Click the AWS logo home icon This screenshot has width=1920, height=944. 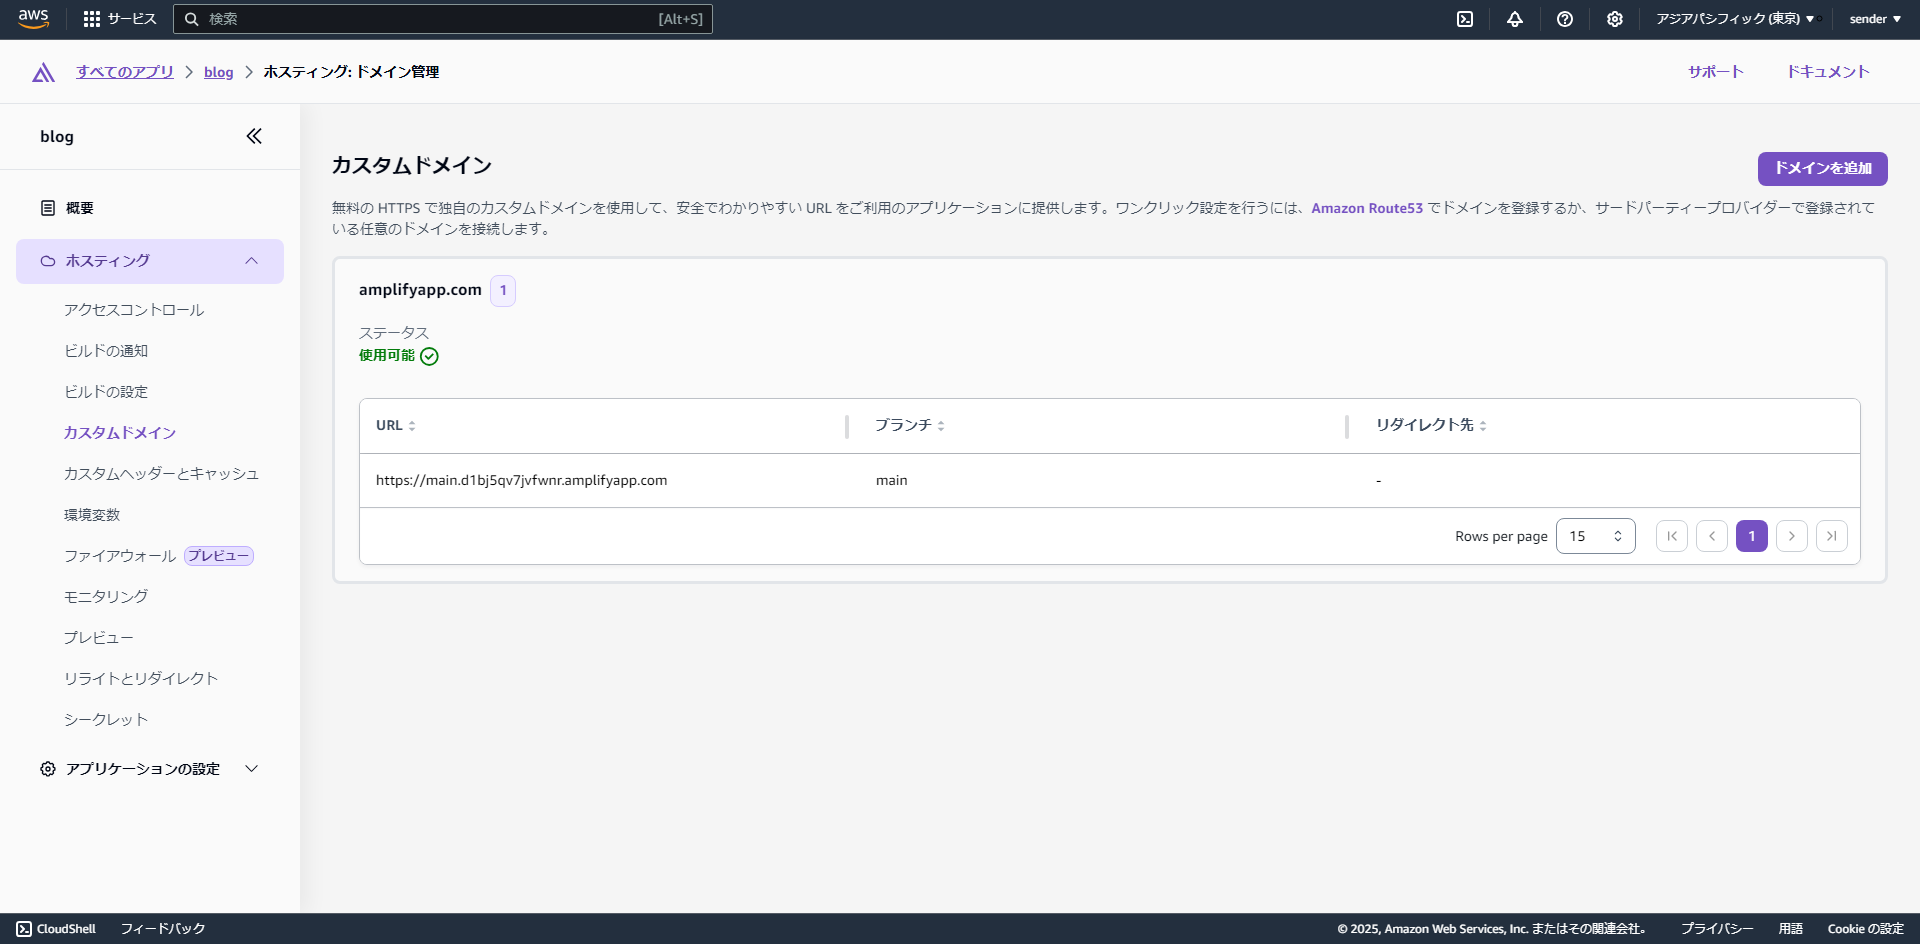click(x=33, y=19)
